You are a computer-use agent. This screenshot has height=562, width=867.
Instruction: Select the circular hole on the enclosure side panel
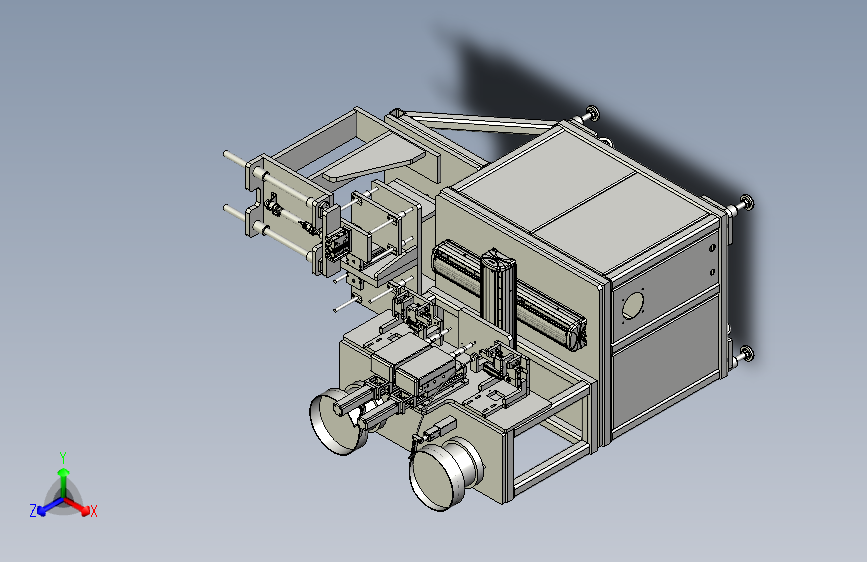point(633,305)
